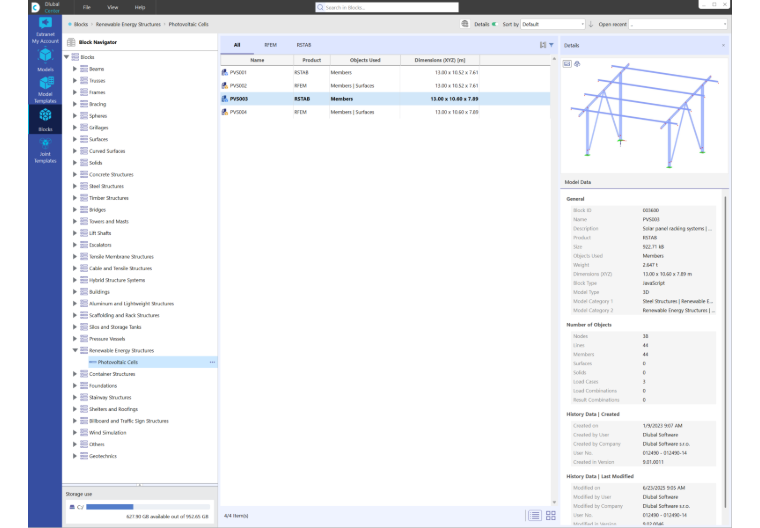Click the Steel Structures folder icon
Screen dimensions: 760x528
coord(84,186)
